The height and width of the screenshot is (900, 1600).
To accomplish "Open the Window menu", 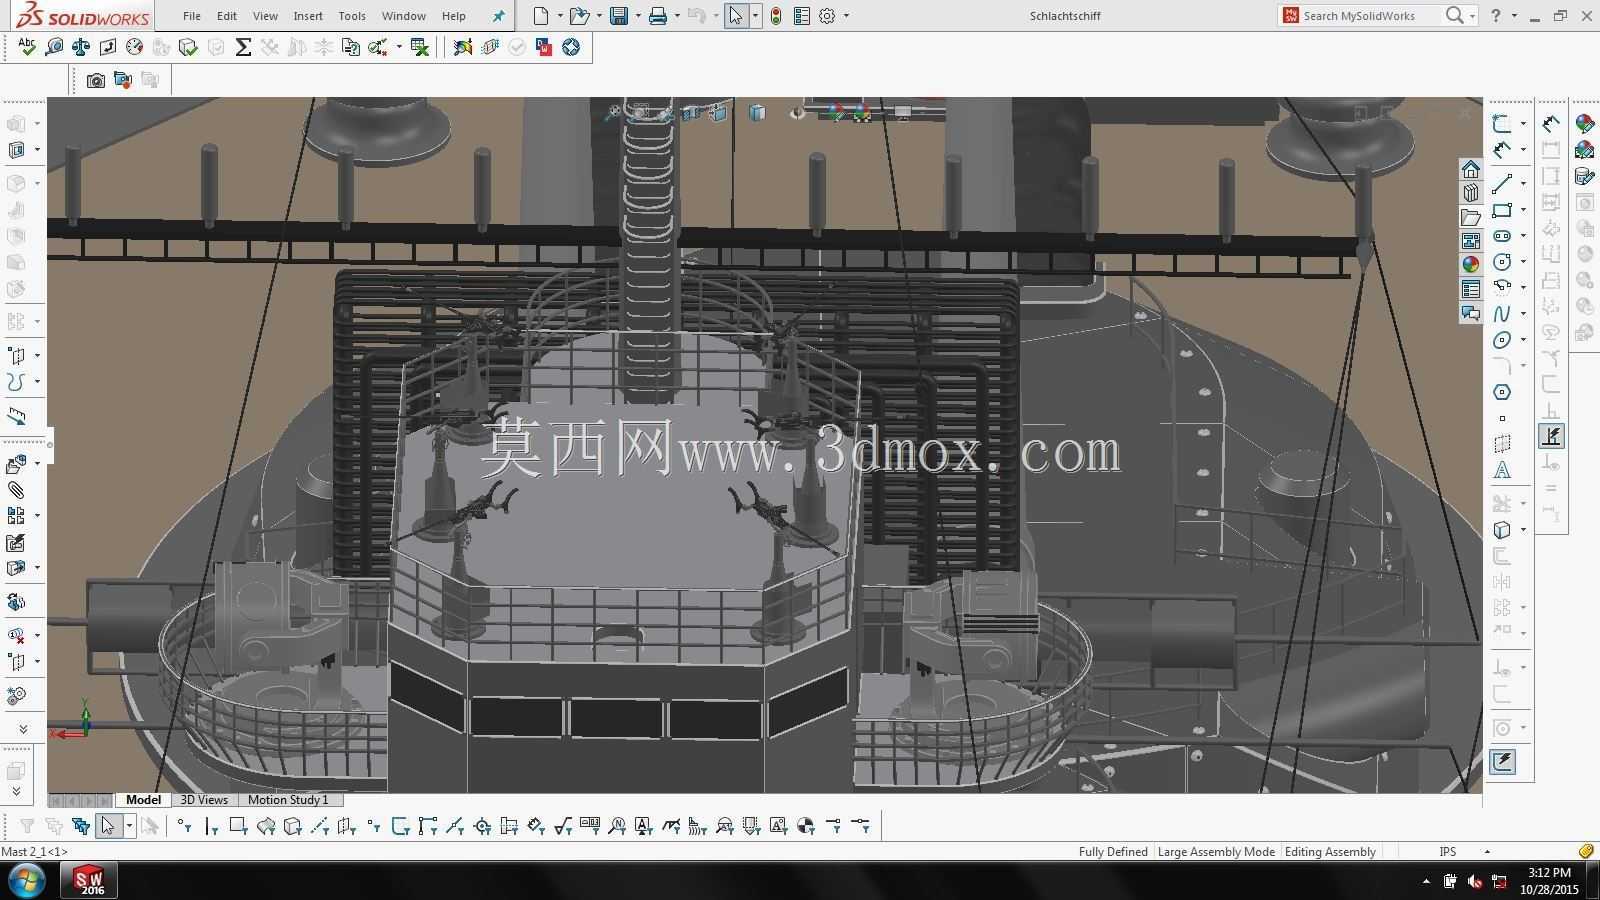I will (404, 16).
